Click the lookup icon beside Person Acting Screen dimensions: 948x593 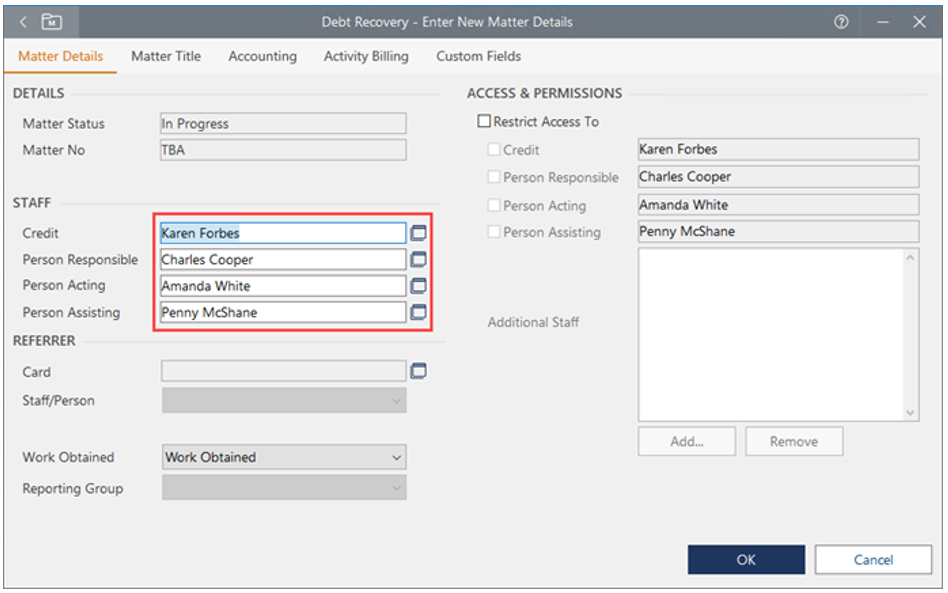419,286
